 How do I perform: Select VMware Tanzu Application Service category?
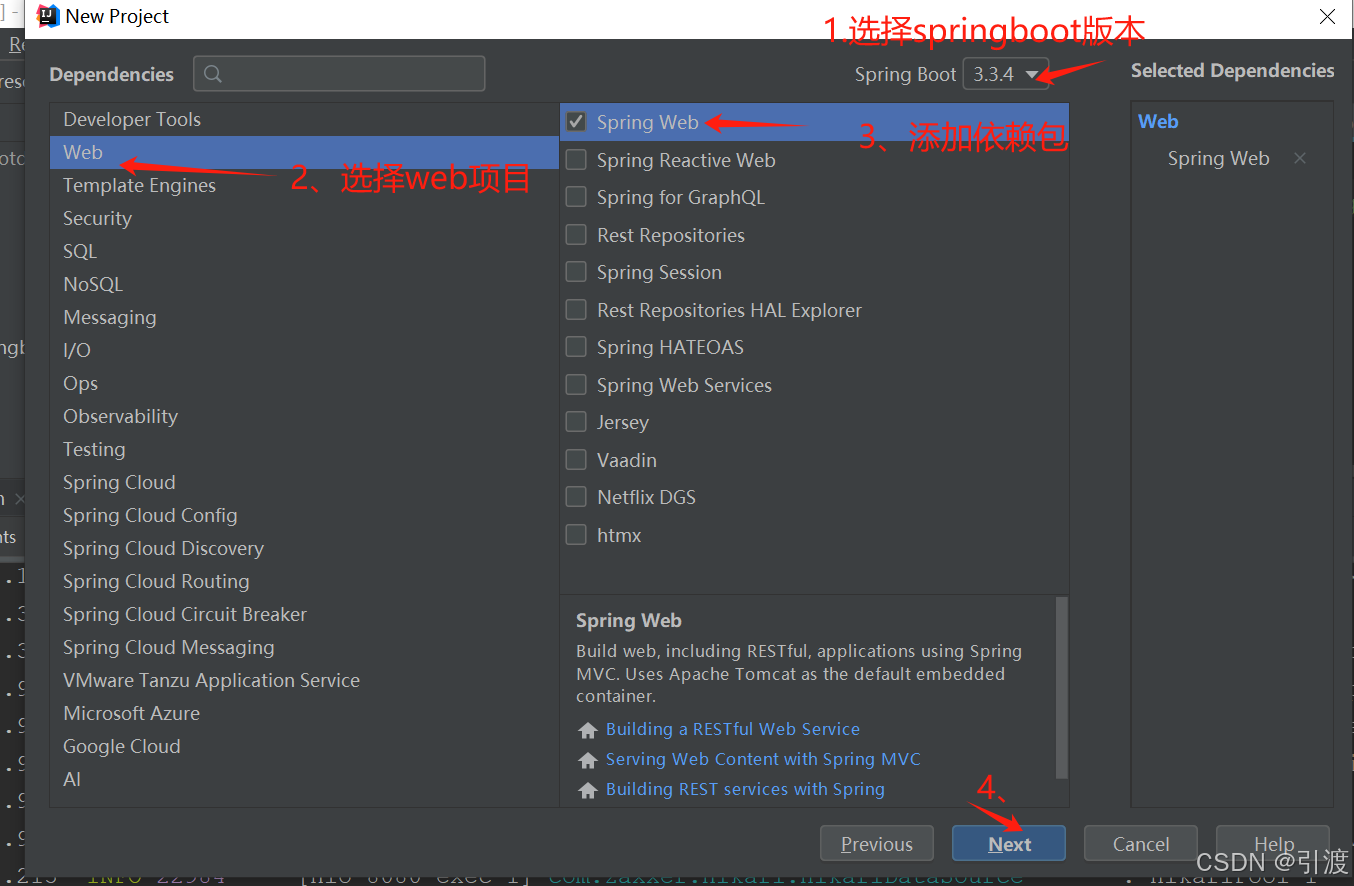[x=304, y=680]
